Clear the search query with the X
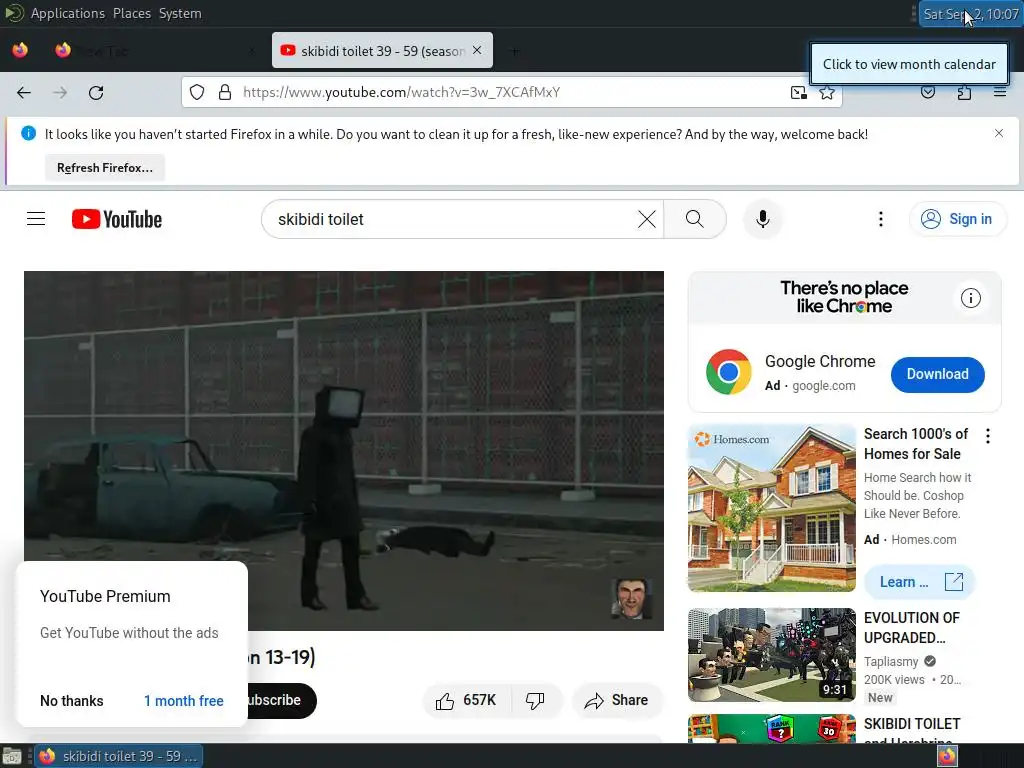Image resolution: width=1024 pixels, height=768 pixels. (x=647, y=219)
